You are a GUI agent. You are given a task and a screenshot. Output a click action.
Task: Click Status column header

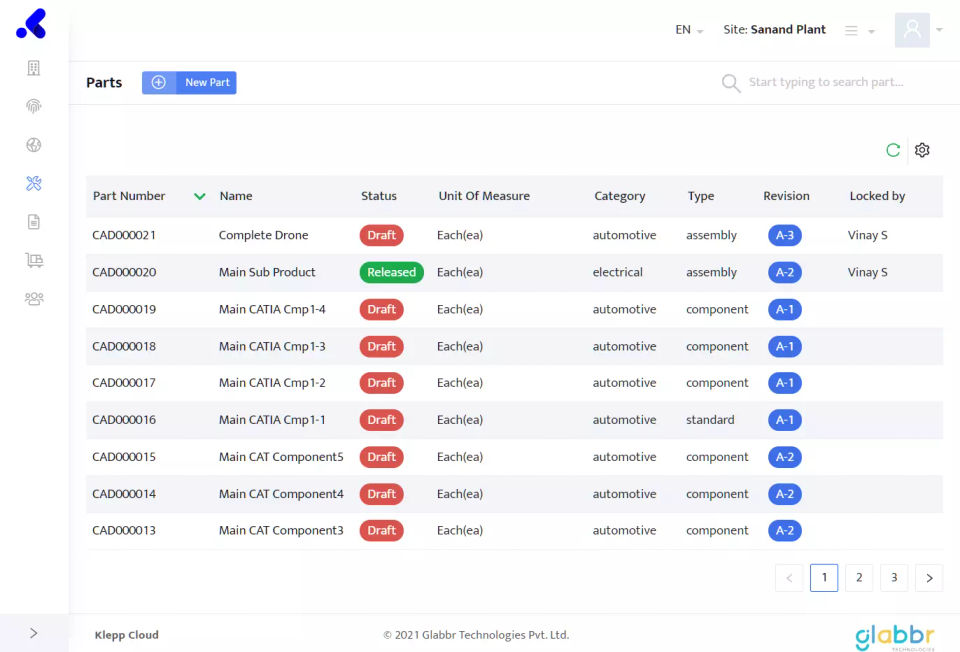click(379, 196)
